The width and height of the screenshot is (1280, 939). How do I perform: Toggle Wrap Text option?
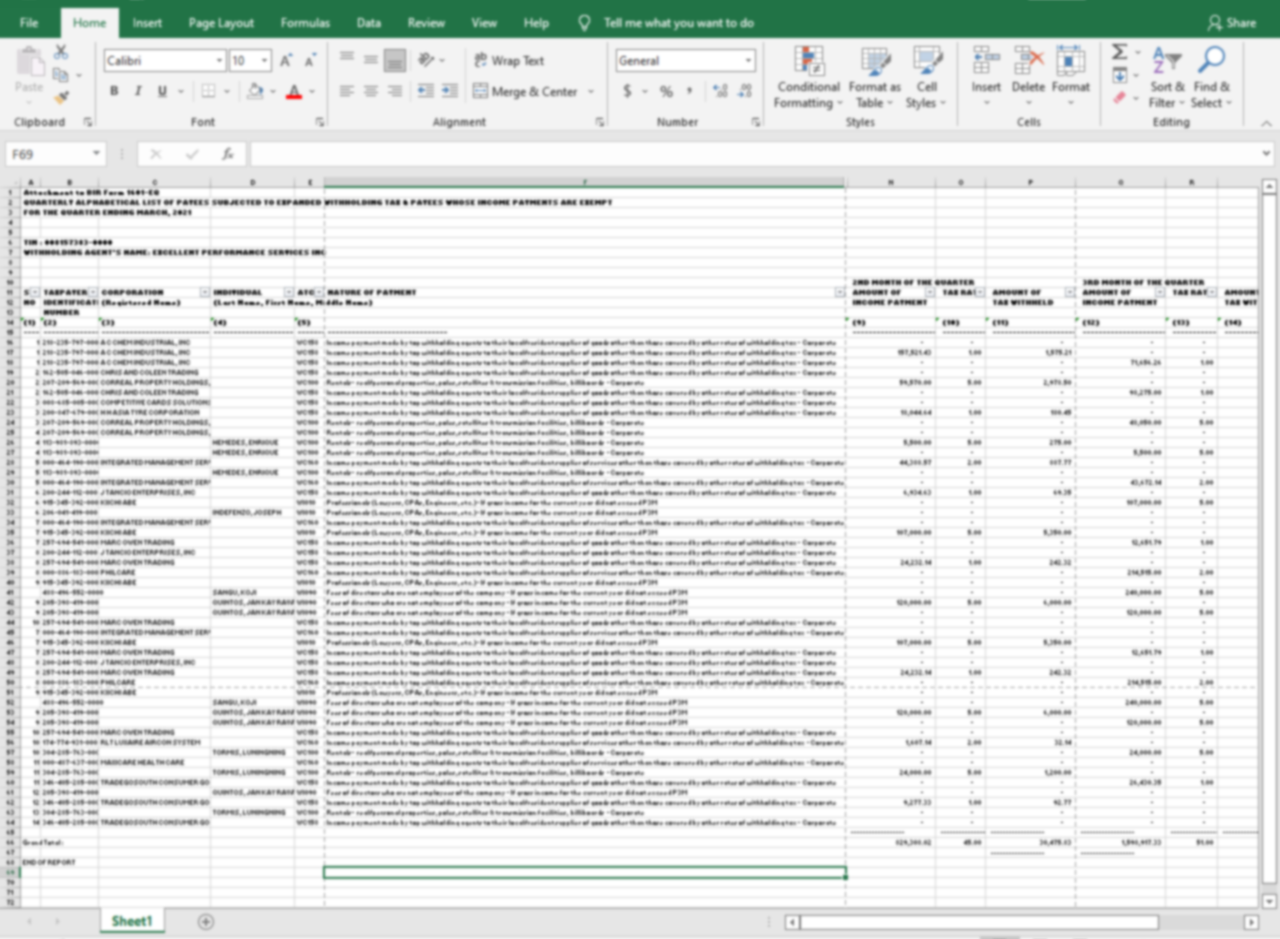(x=508, y=60)
